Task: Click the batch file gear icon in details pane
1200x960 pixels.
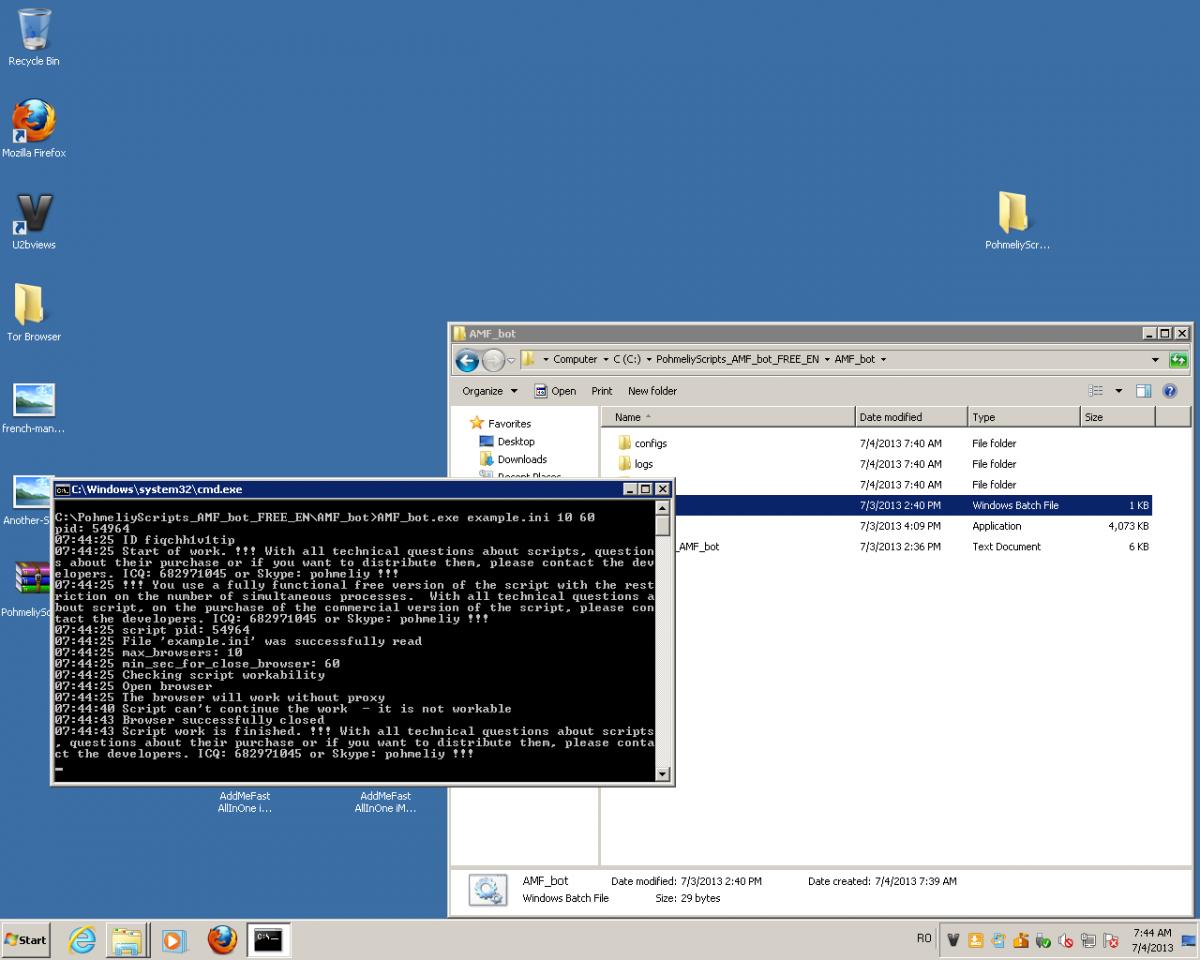Action: pyautogui.click(x=487, y=889)
